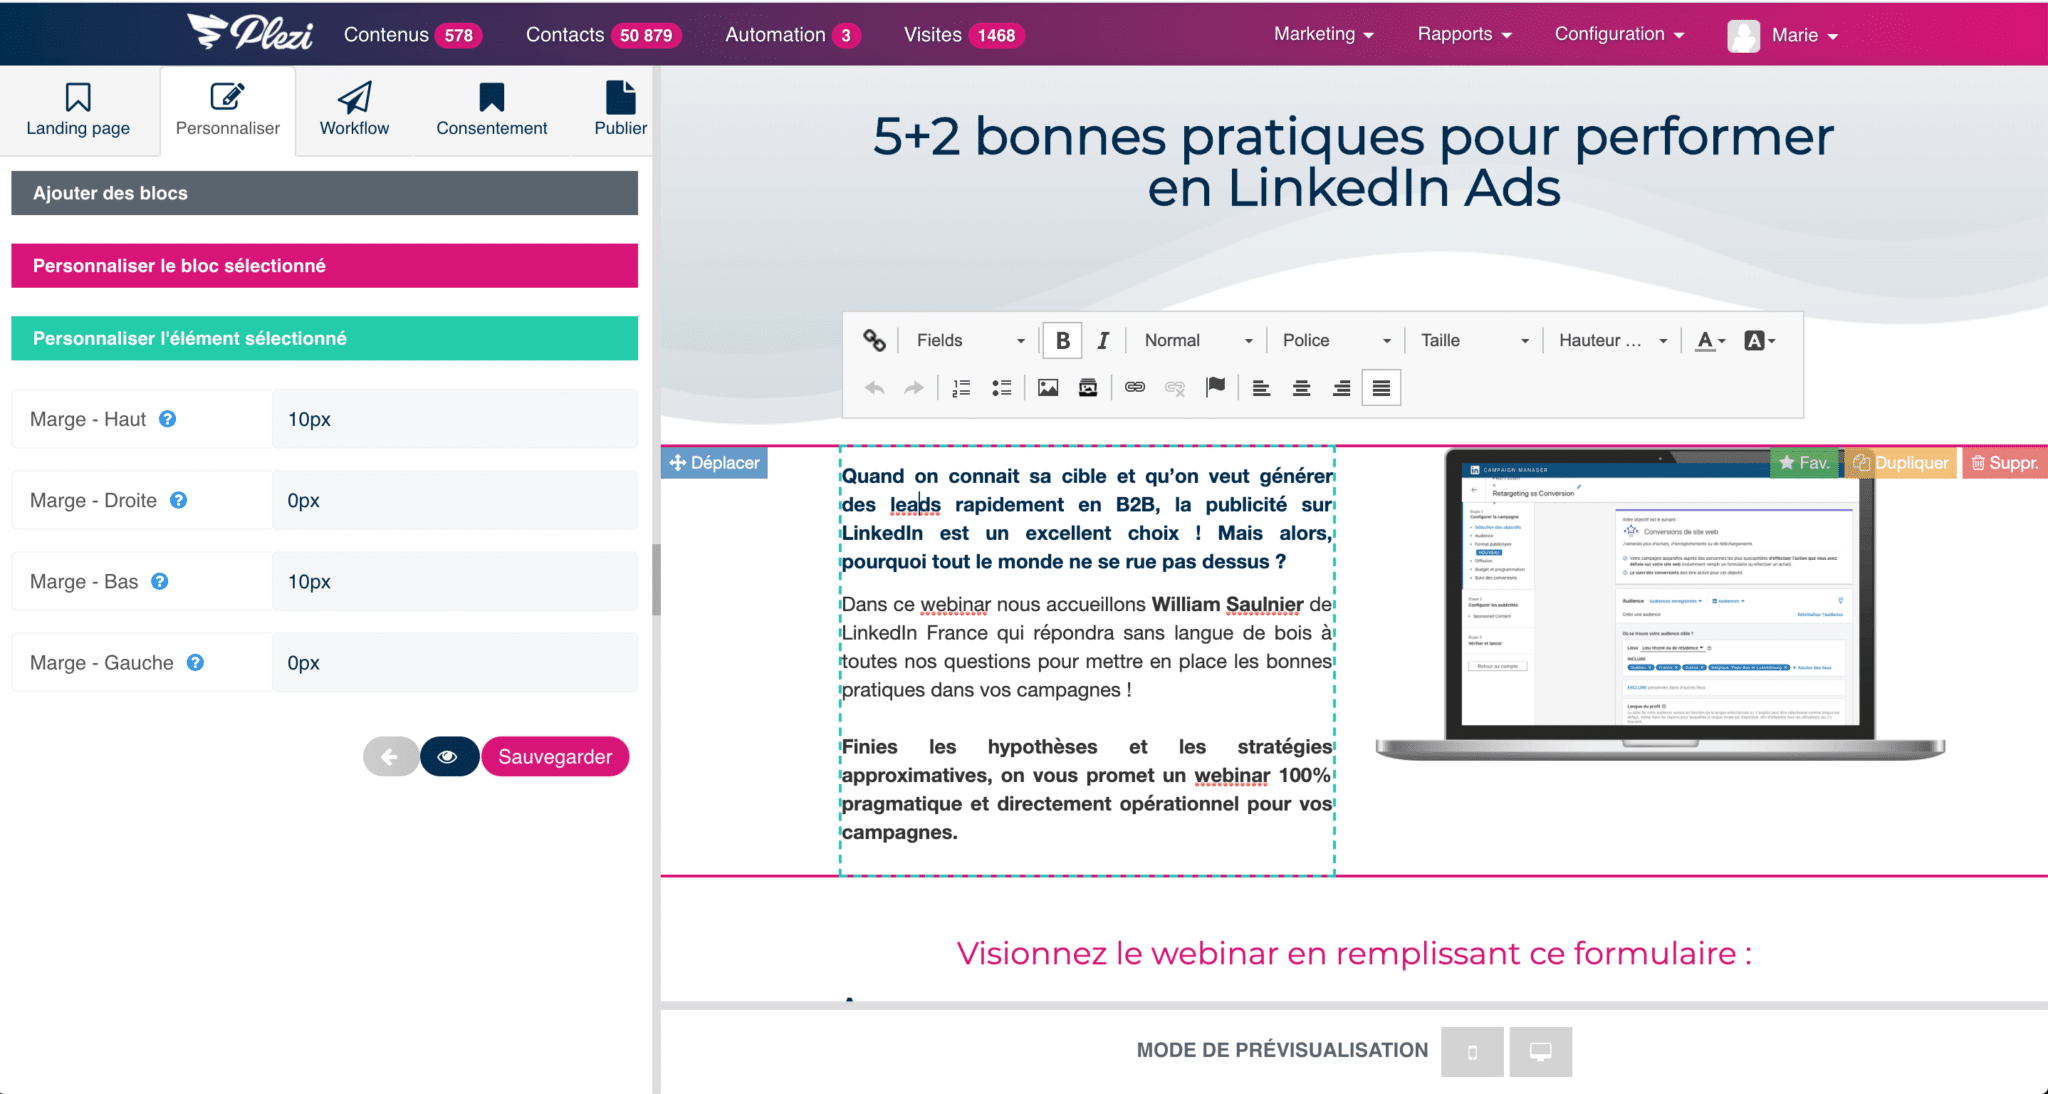
Task: Click the Marge - Gauche value field
Action: point(455,662)
